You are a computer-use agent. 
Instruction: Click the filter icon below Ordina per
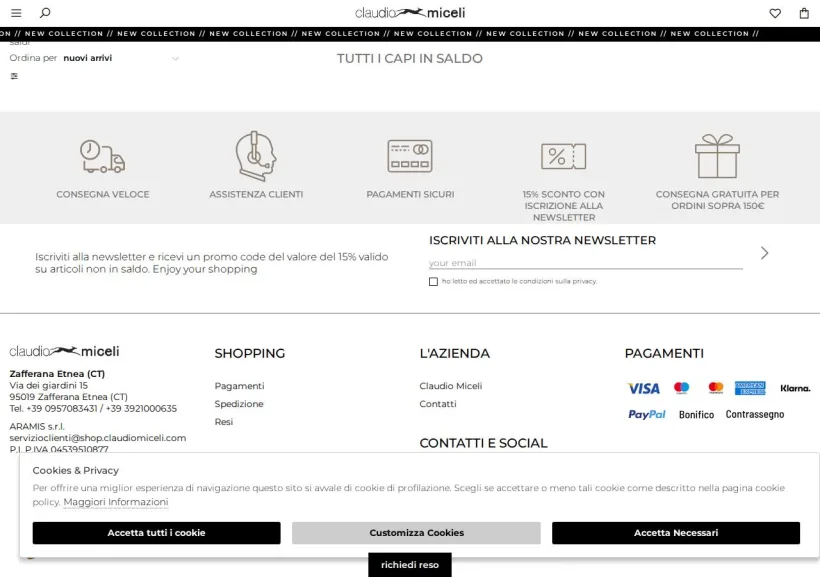[14, 76]
